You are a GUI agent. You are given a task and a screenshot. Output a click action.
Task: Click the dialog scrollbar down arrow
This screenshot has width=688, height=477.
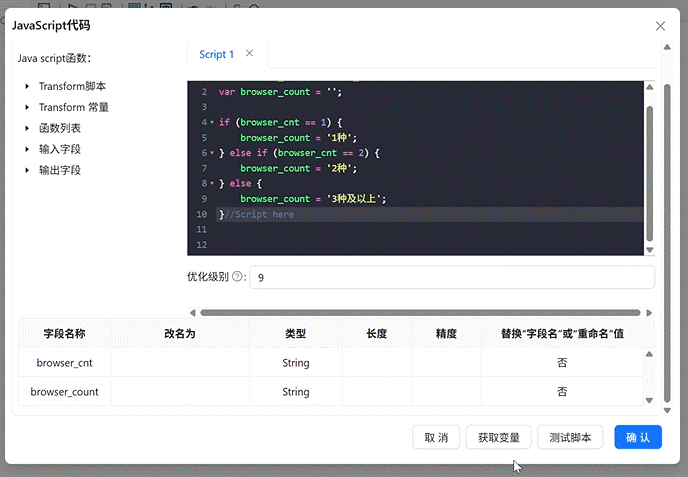[667, 410]
